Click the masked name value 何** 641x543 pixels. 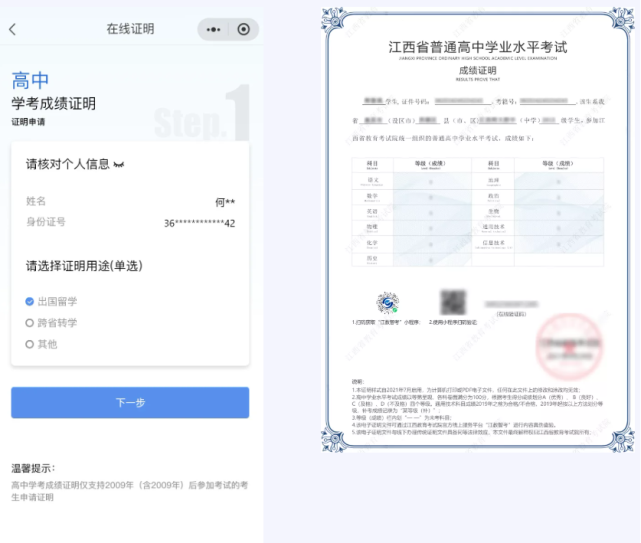click(x=225, y=202)
